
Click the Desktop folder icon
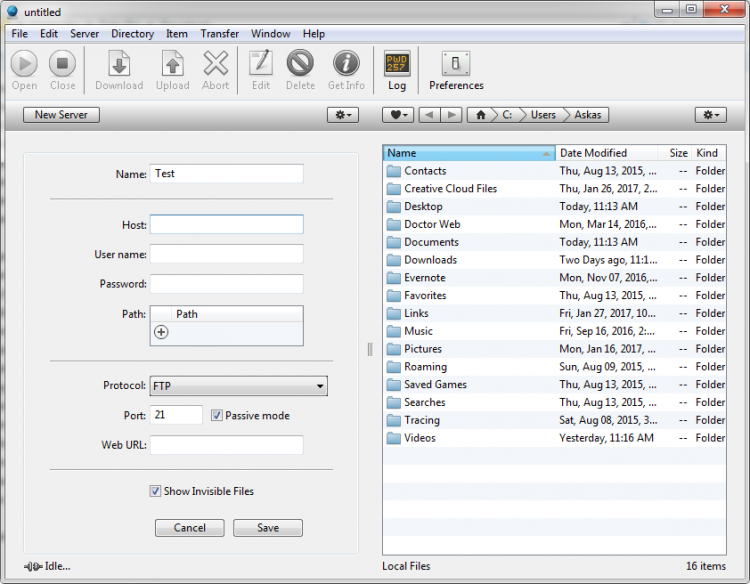(394, 207)
